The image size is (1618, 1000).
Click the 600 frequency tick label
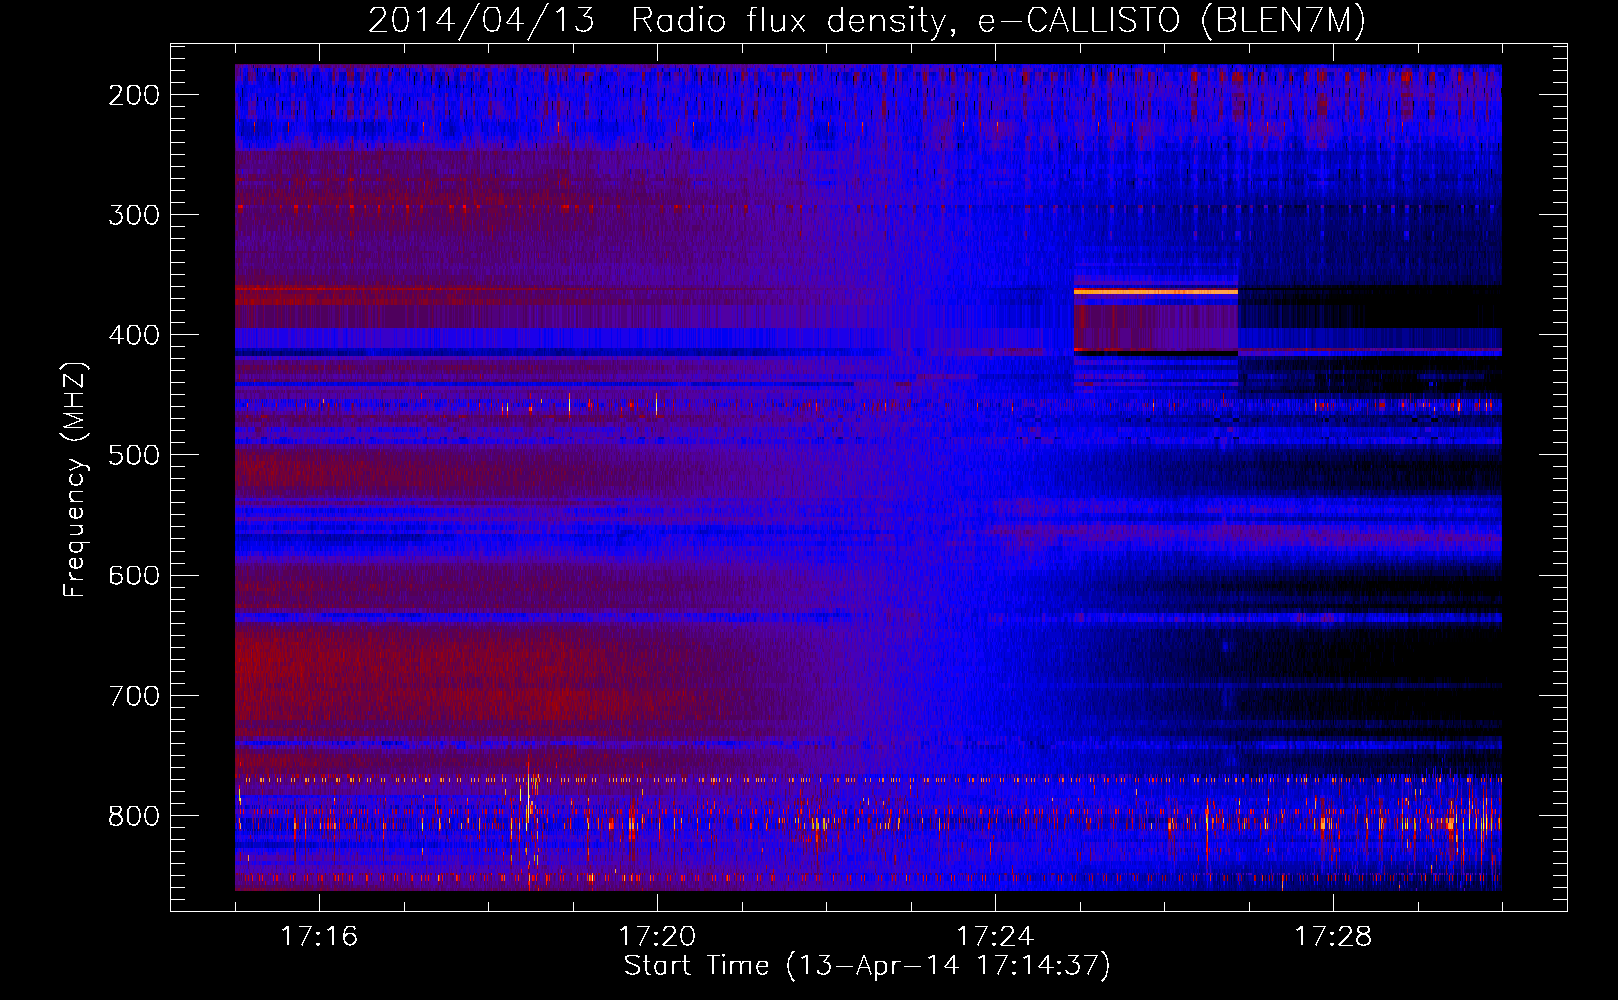(x=134, y=575)
